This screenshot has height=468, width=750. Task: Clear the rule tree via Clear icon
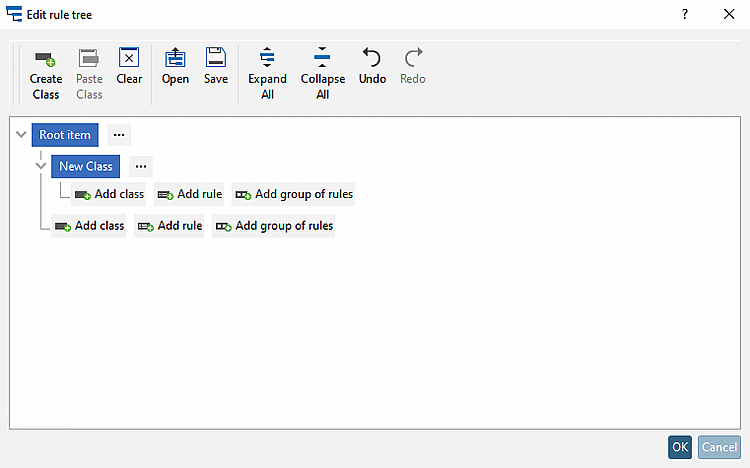point(129,66)
